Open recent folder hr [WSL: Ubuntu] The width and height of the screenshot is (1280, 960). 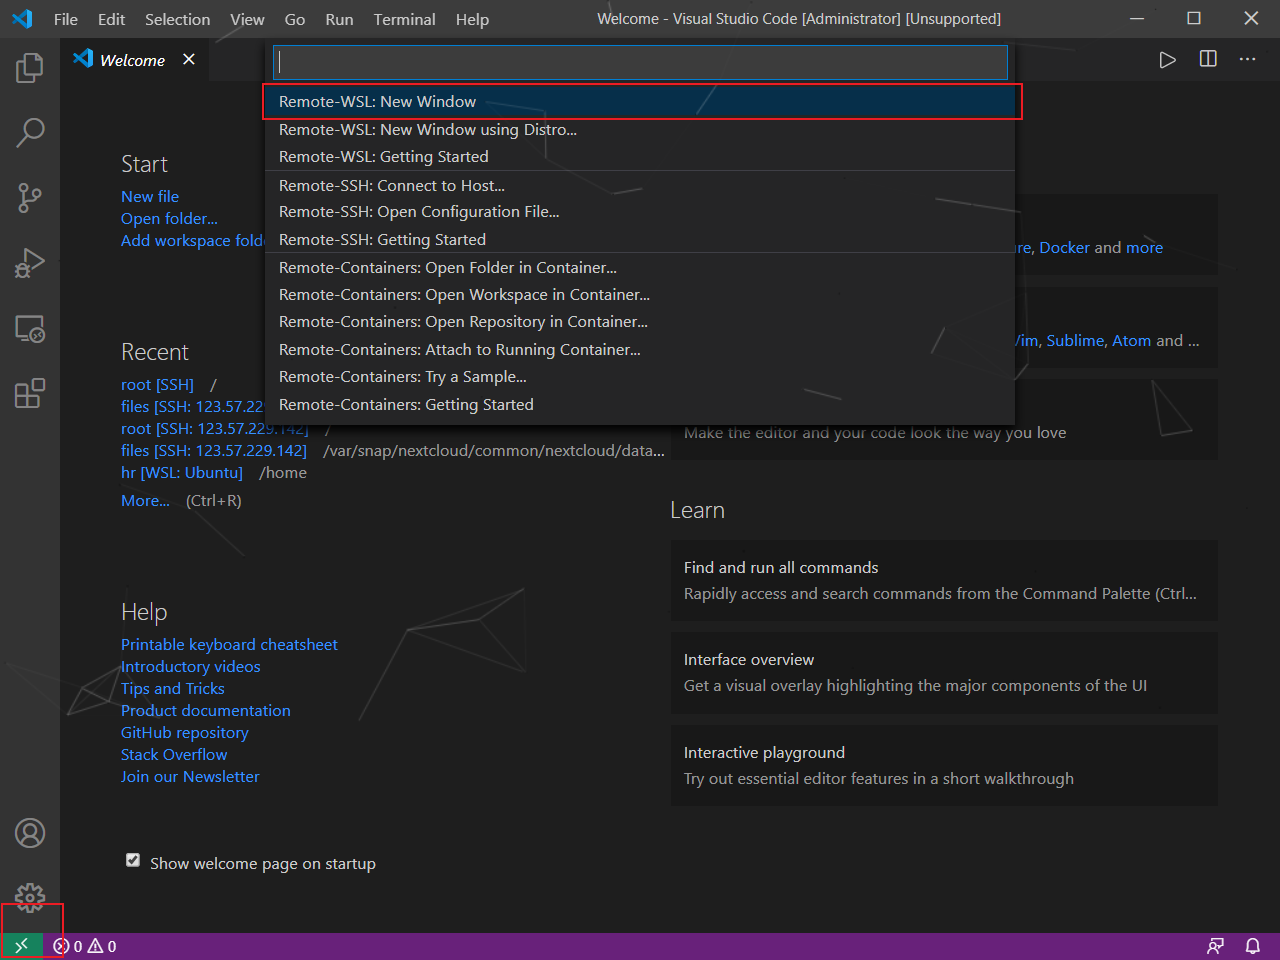pyautogui.click(x=182, y=472)
